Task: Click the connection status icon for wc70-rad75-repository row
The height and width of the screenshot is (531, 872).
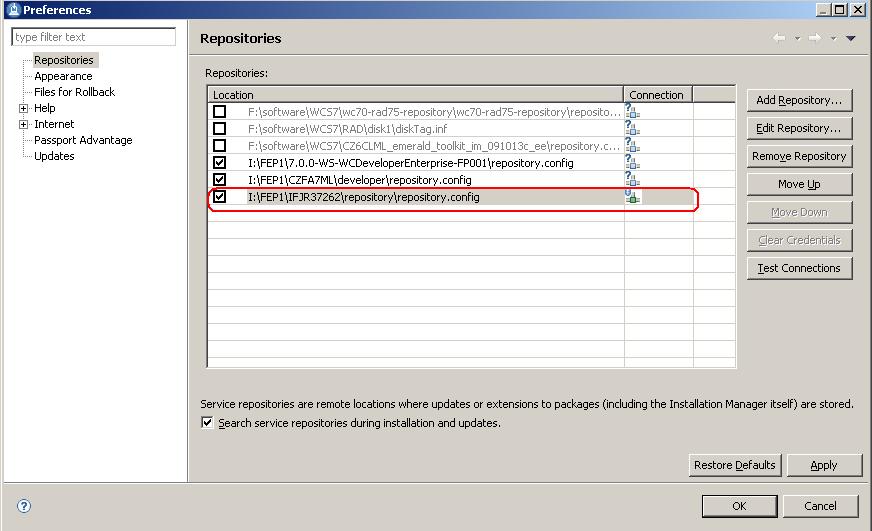Action: point(632,111)
